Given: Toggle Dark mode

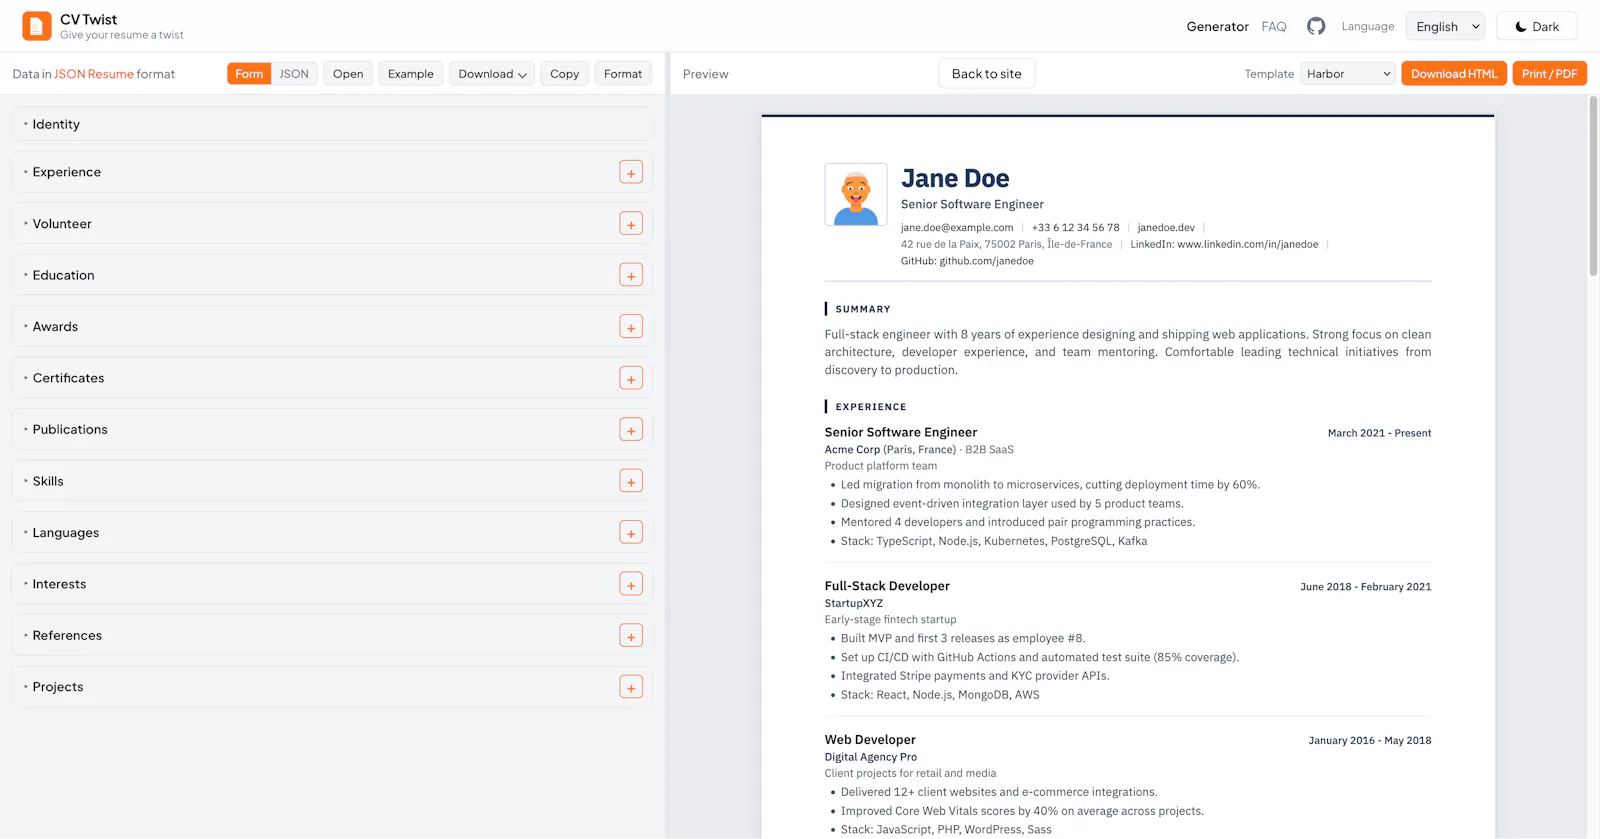Looking at the screenshot, I should coord(1537,26).
